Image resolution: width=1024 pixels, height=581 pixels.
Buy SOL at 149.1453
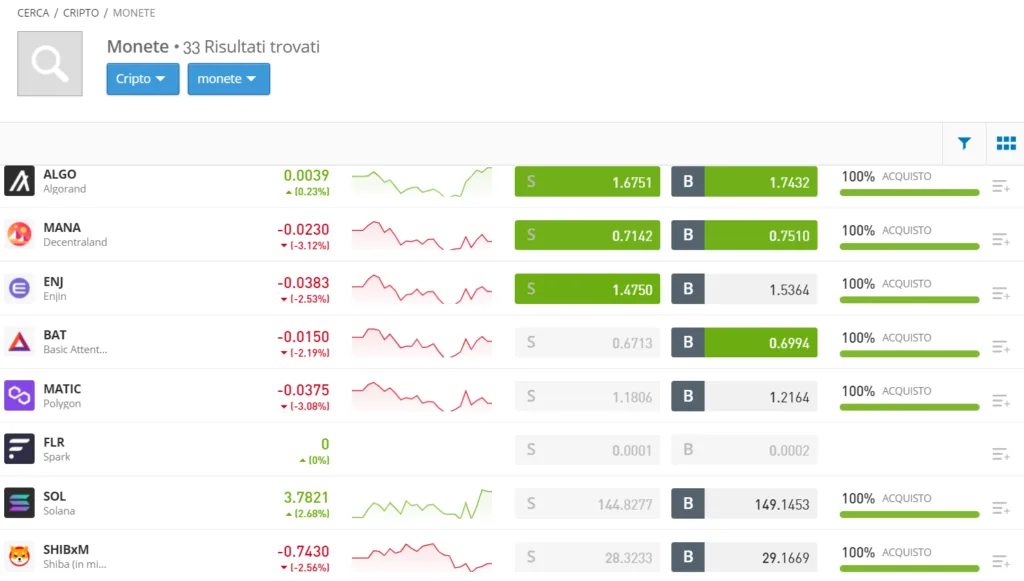744,503
